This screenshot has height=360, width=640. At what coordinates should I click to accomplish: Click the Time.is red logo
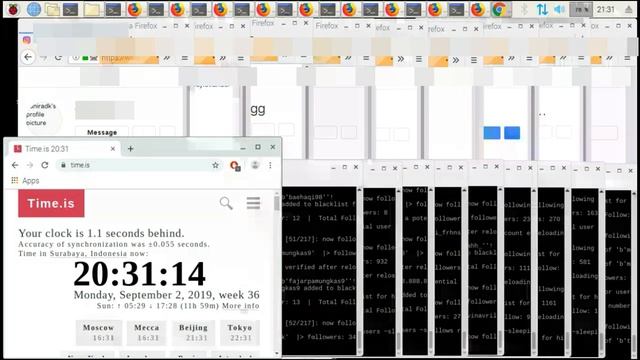[51, 203]
